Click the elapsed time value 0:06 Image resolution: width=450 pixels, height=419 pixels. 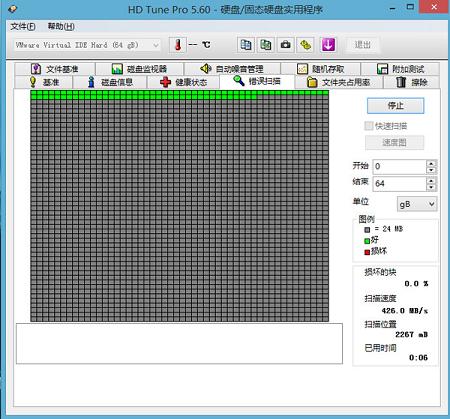tap(418, 358)
